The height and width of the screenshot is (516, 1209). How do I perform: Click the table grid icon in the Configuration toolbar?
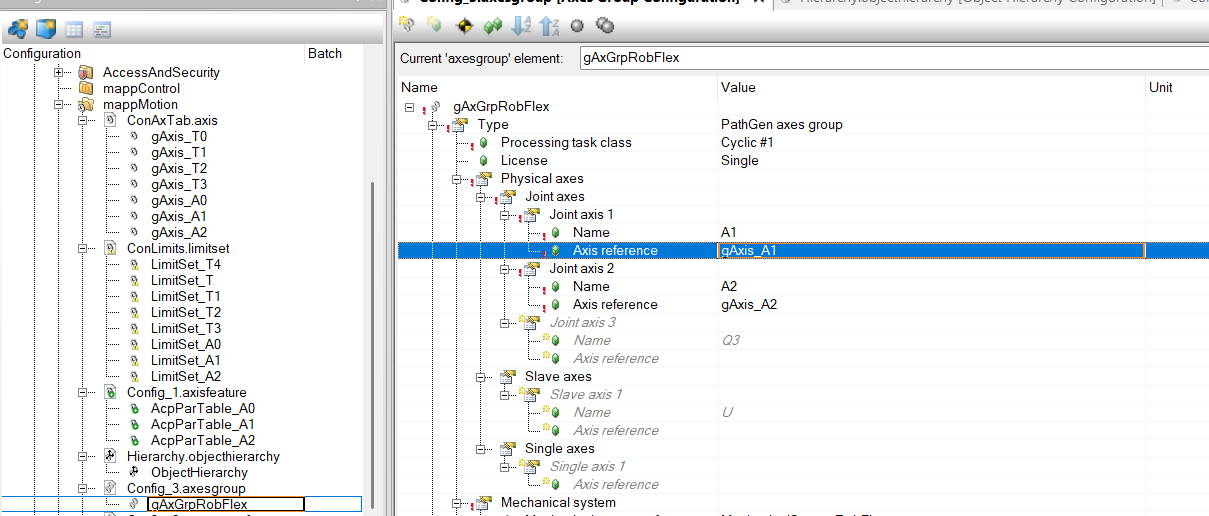pos(74,28)
